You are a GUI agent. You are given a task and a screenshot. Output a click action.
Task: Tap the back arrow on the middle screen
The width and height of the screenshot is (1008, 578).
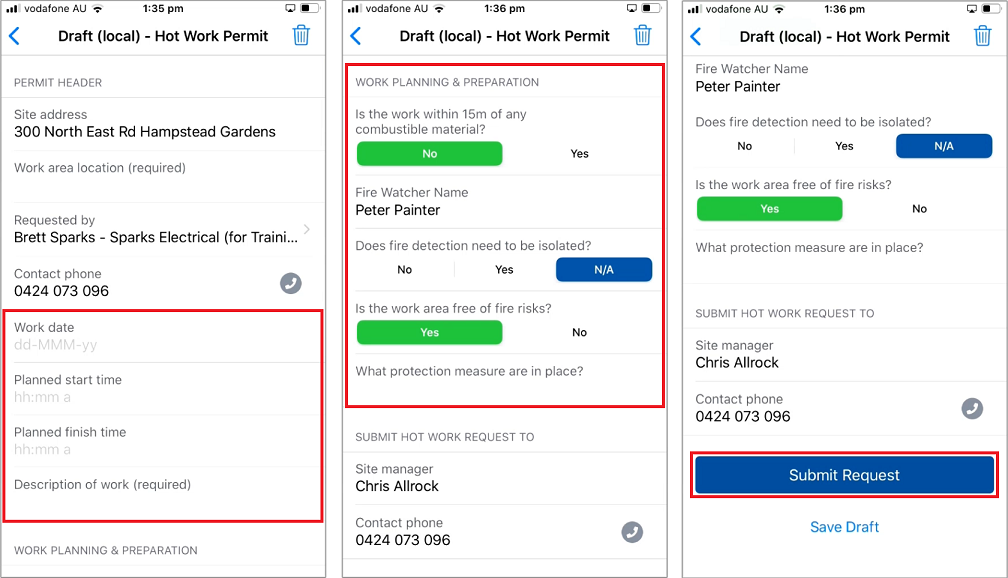tap(355, 36)
